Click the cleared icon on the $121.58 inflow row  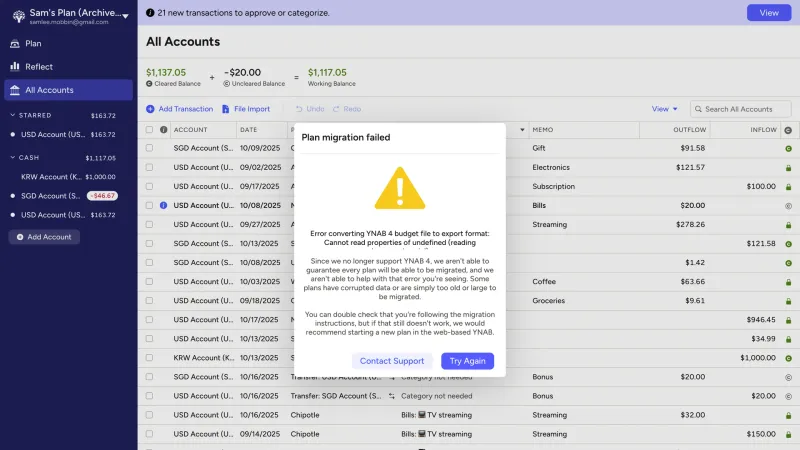click(788, 244)
